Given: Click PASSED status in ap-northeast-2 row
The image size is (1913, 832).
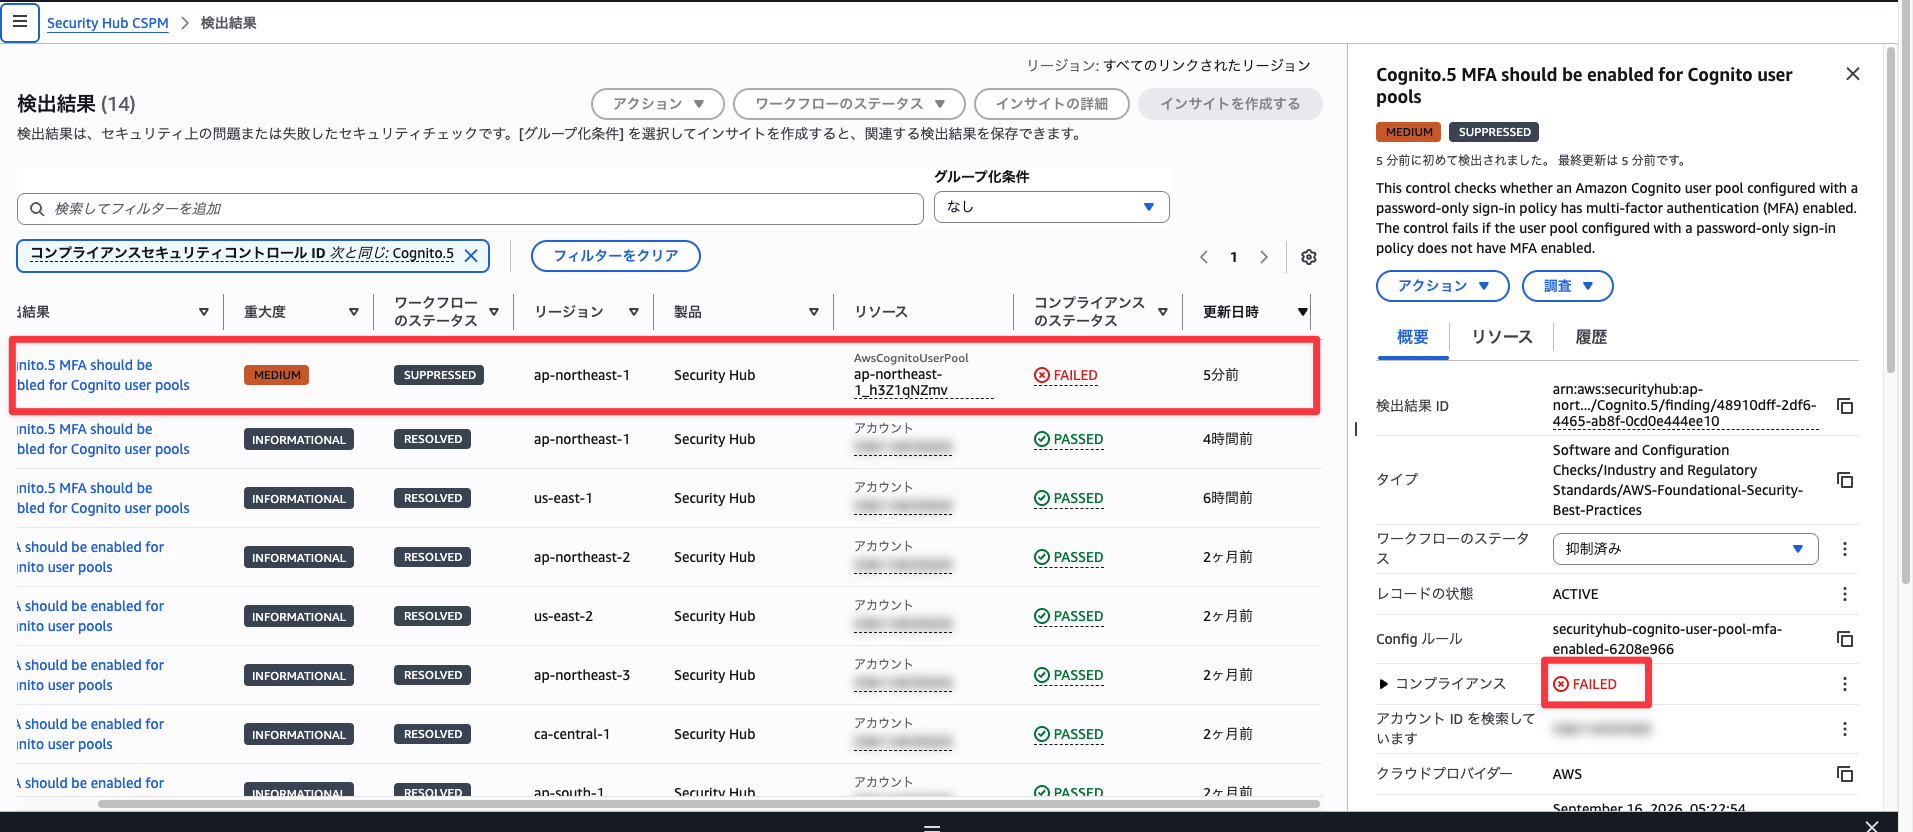Looking at the screenshot, I should [x=1069, y=557].
